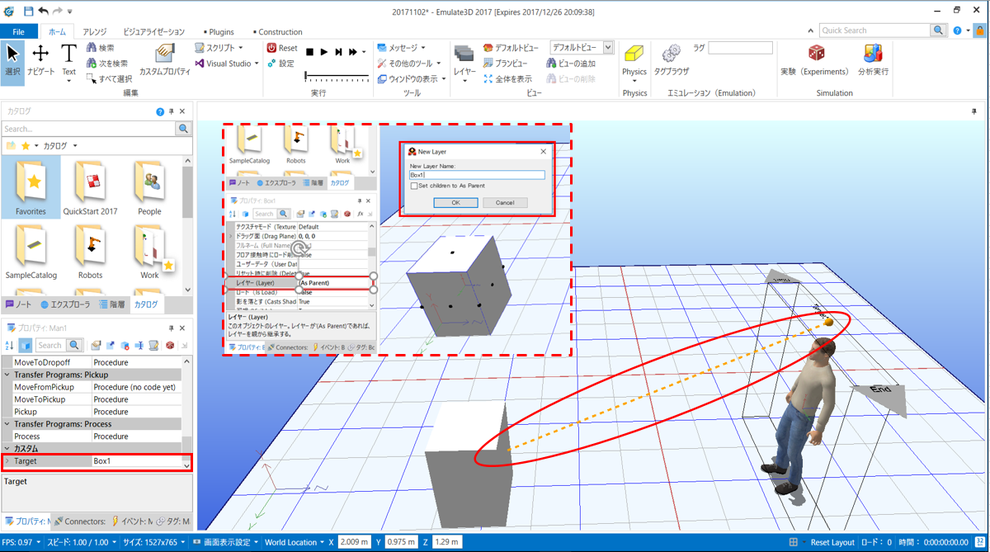Choose the ナビゲート navigate tool

click(x=40, y=61)
